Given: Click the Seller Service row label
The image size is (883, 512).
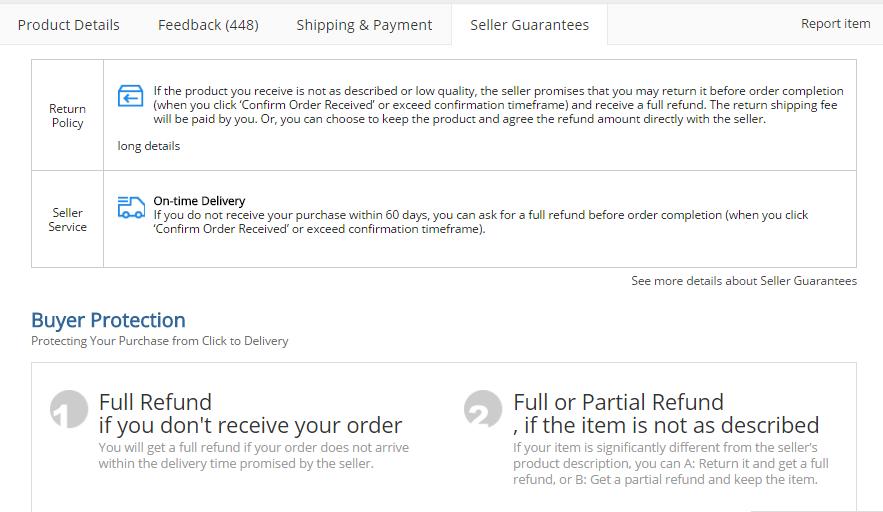Looking at the screenshot, I should 68,220.
